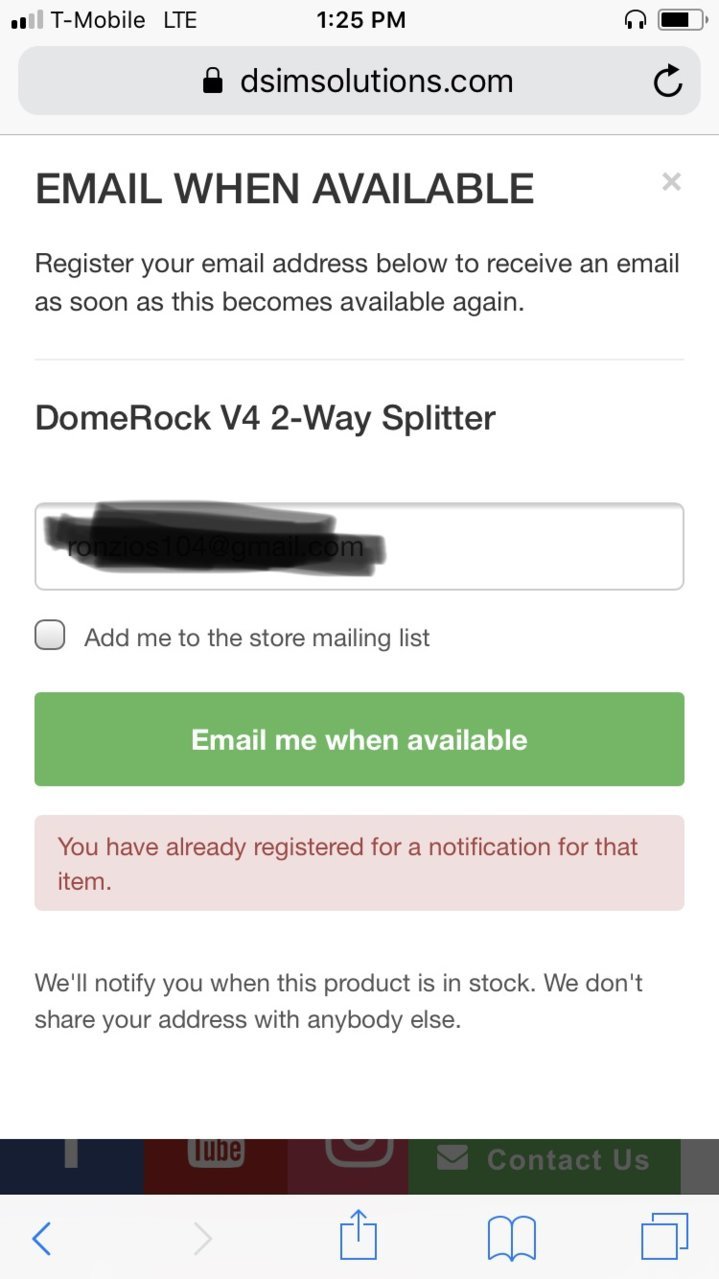Viewport: 719px width, 1279px height.
Task: Focus the email address input field
Action: click(x=359, y=546)
